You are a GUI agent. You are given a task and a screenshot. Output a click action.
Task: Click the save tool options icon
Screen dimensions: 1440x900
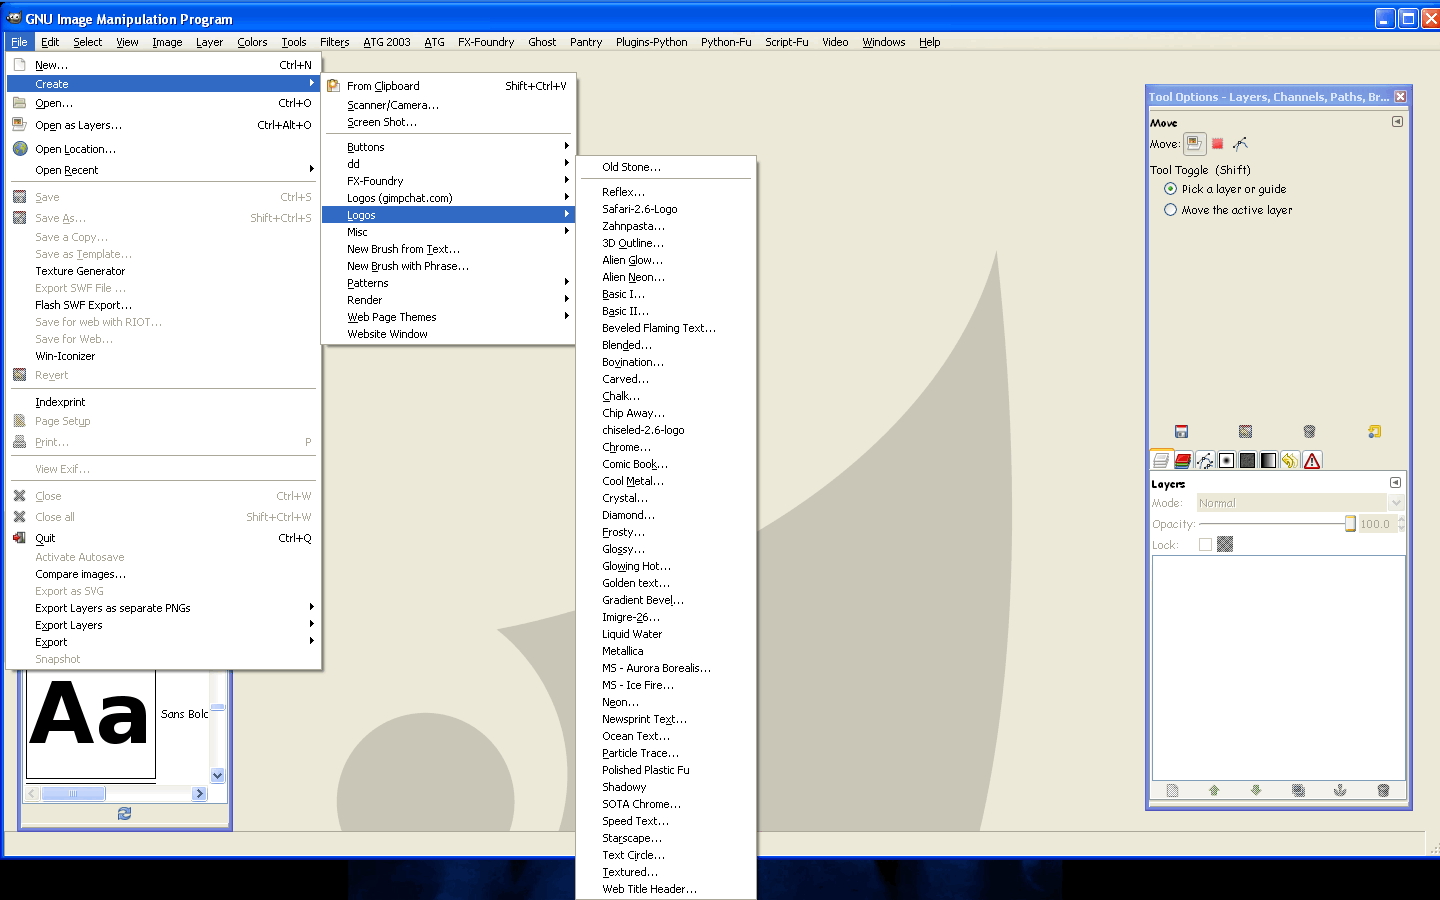1181,431
